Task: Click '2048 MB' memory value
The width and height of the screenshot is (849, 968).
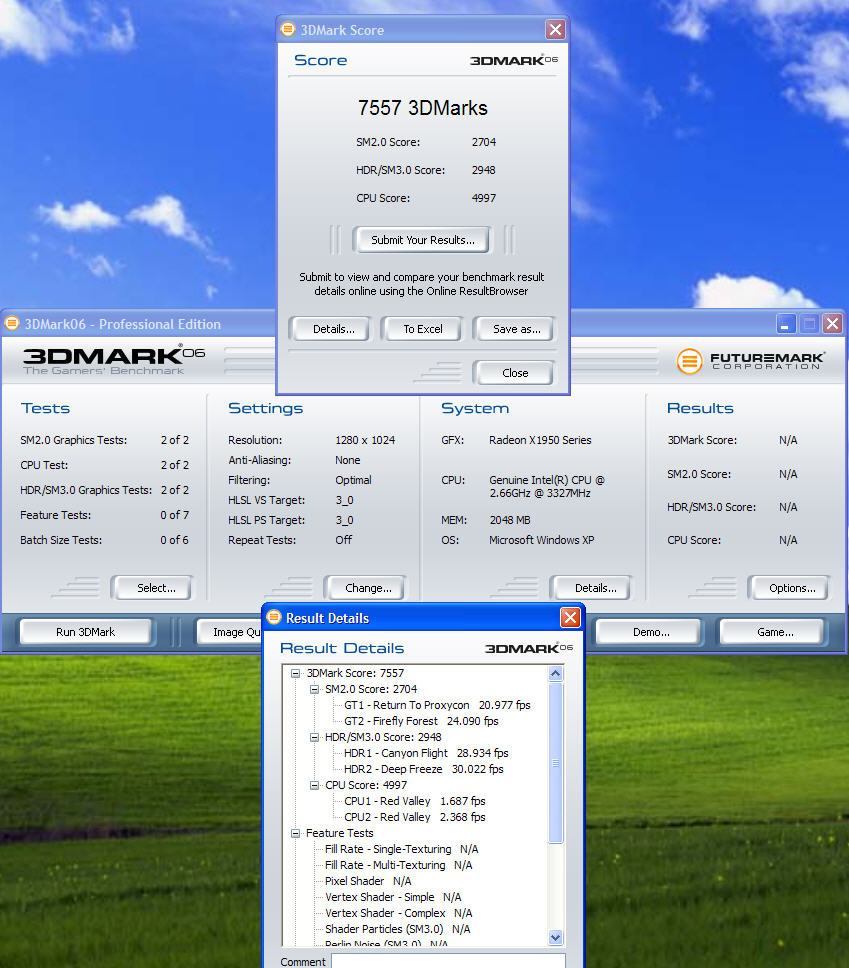Action: click(x=510, y=520)
